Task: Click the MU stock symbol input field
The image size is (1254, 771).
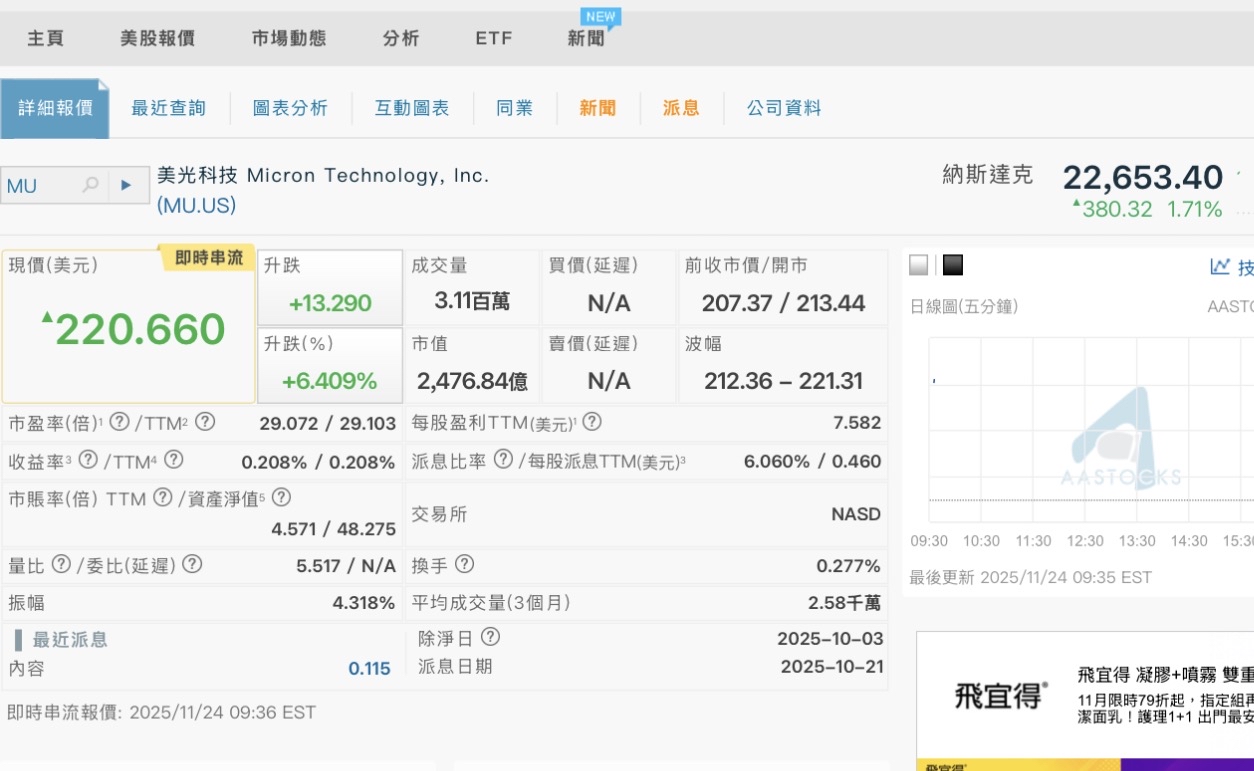Action: (40, 186)
